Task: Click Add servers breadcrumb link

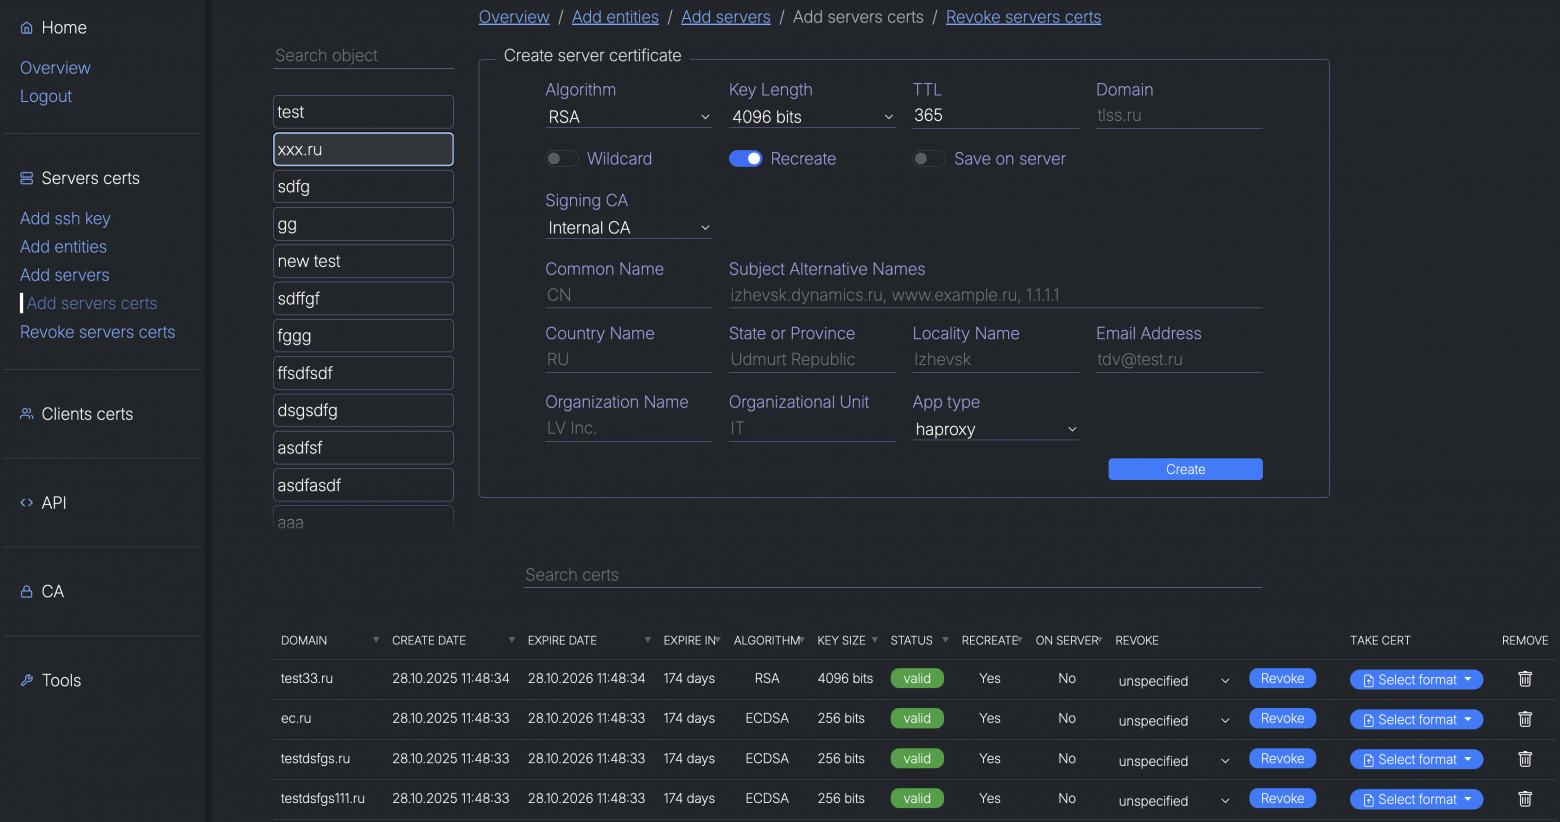Action: pos(726,17)
